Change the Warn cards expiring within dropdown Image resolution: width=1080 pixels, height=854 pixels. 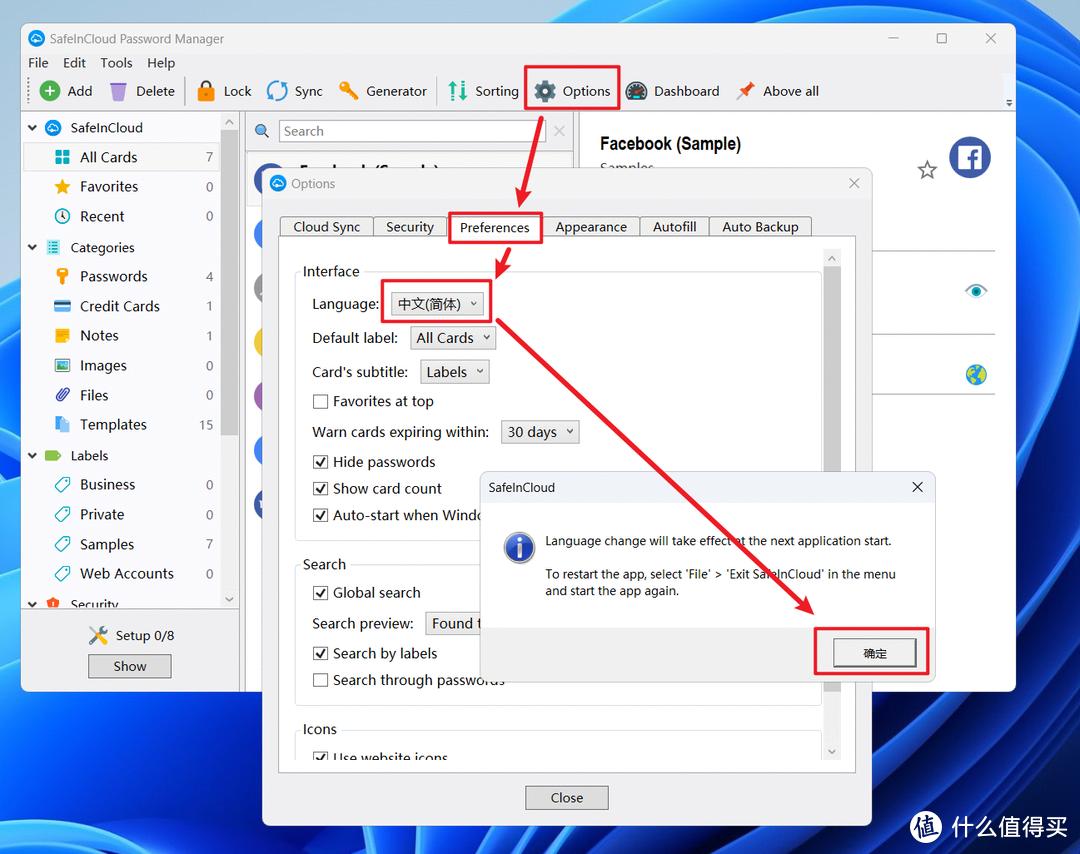(540, 432)
